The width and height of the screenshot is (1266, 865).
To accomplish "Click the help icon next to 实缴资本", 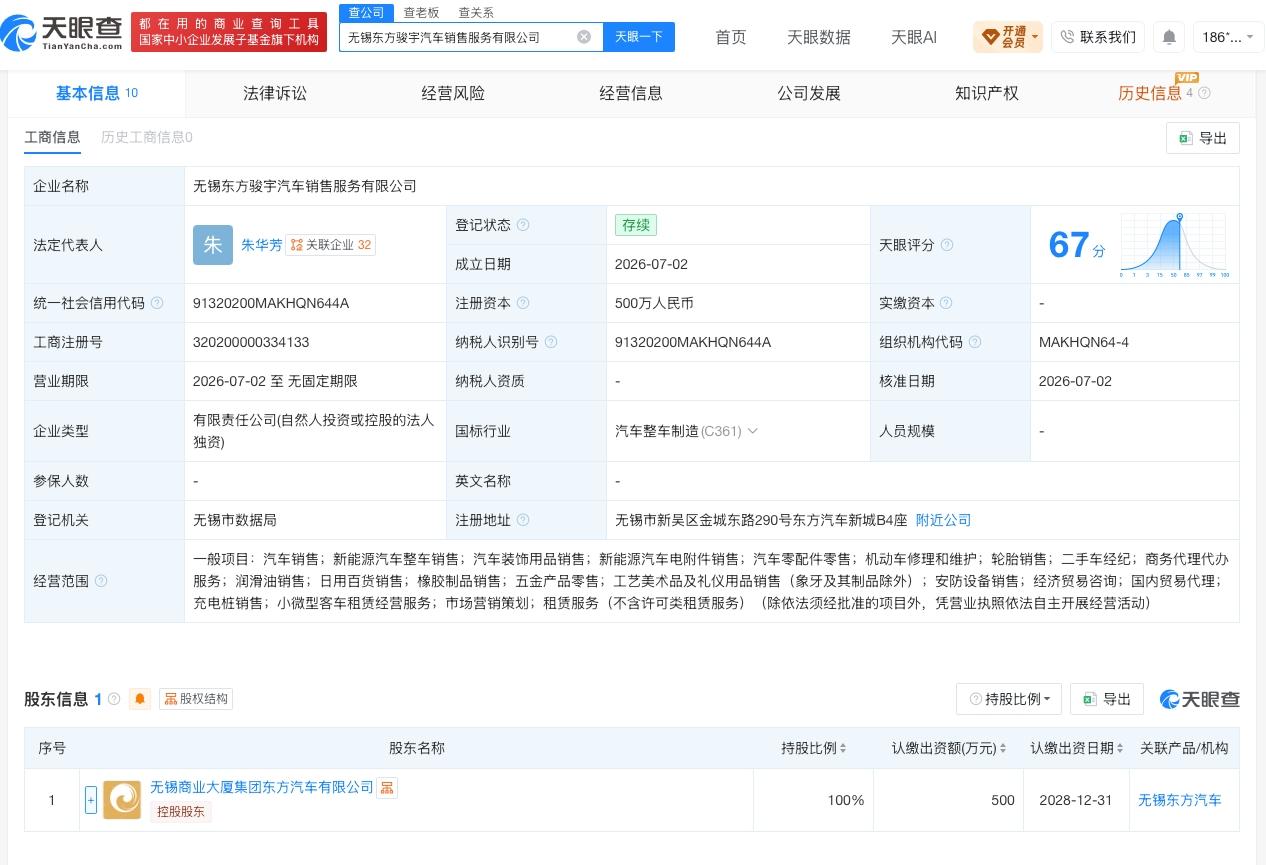I will (946, 303).
